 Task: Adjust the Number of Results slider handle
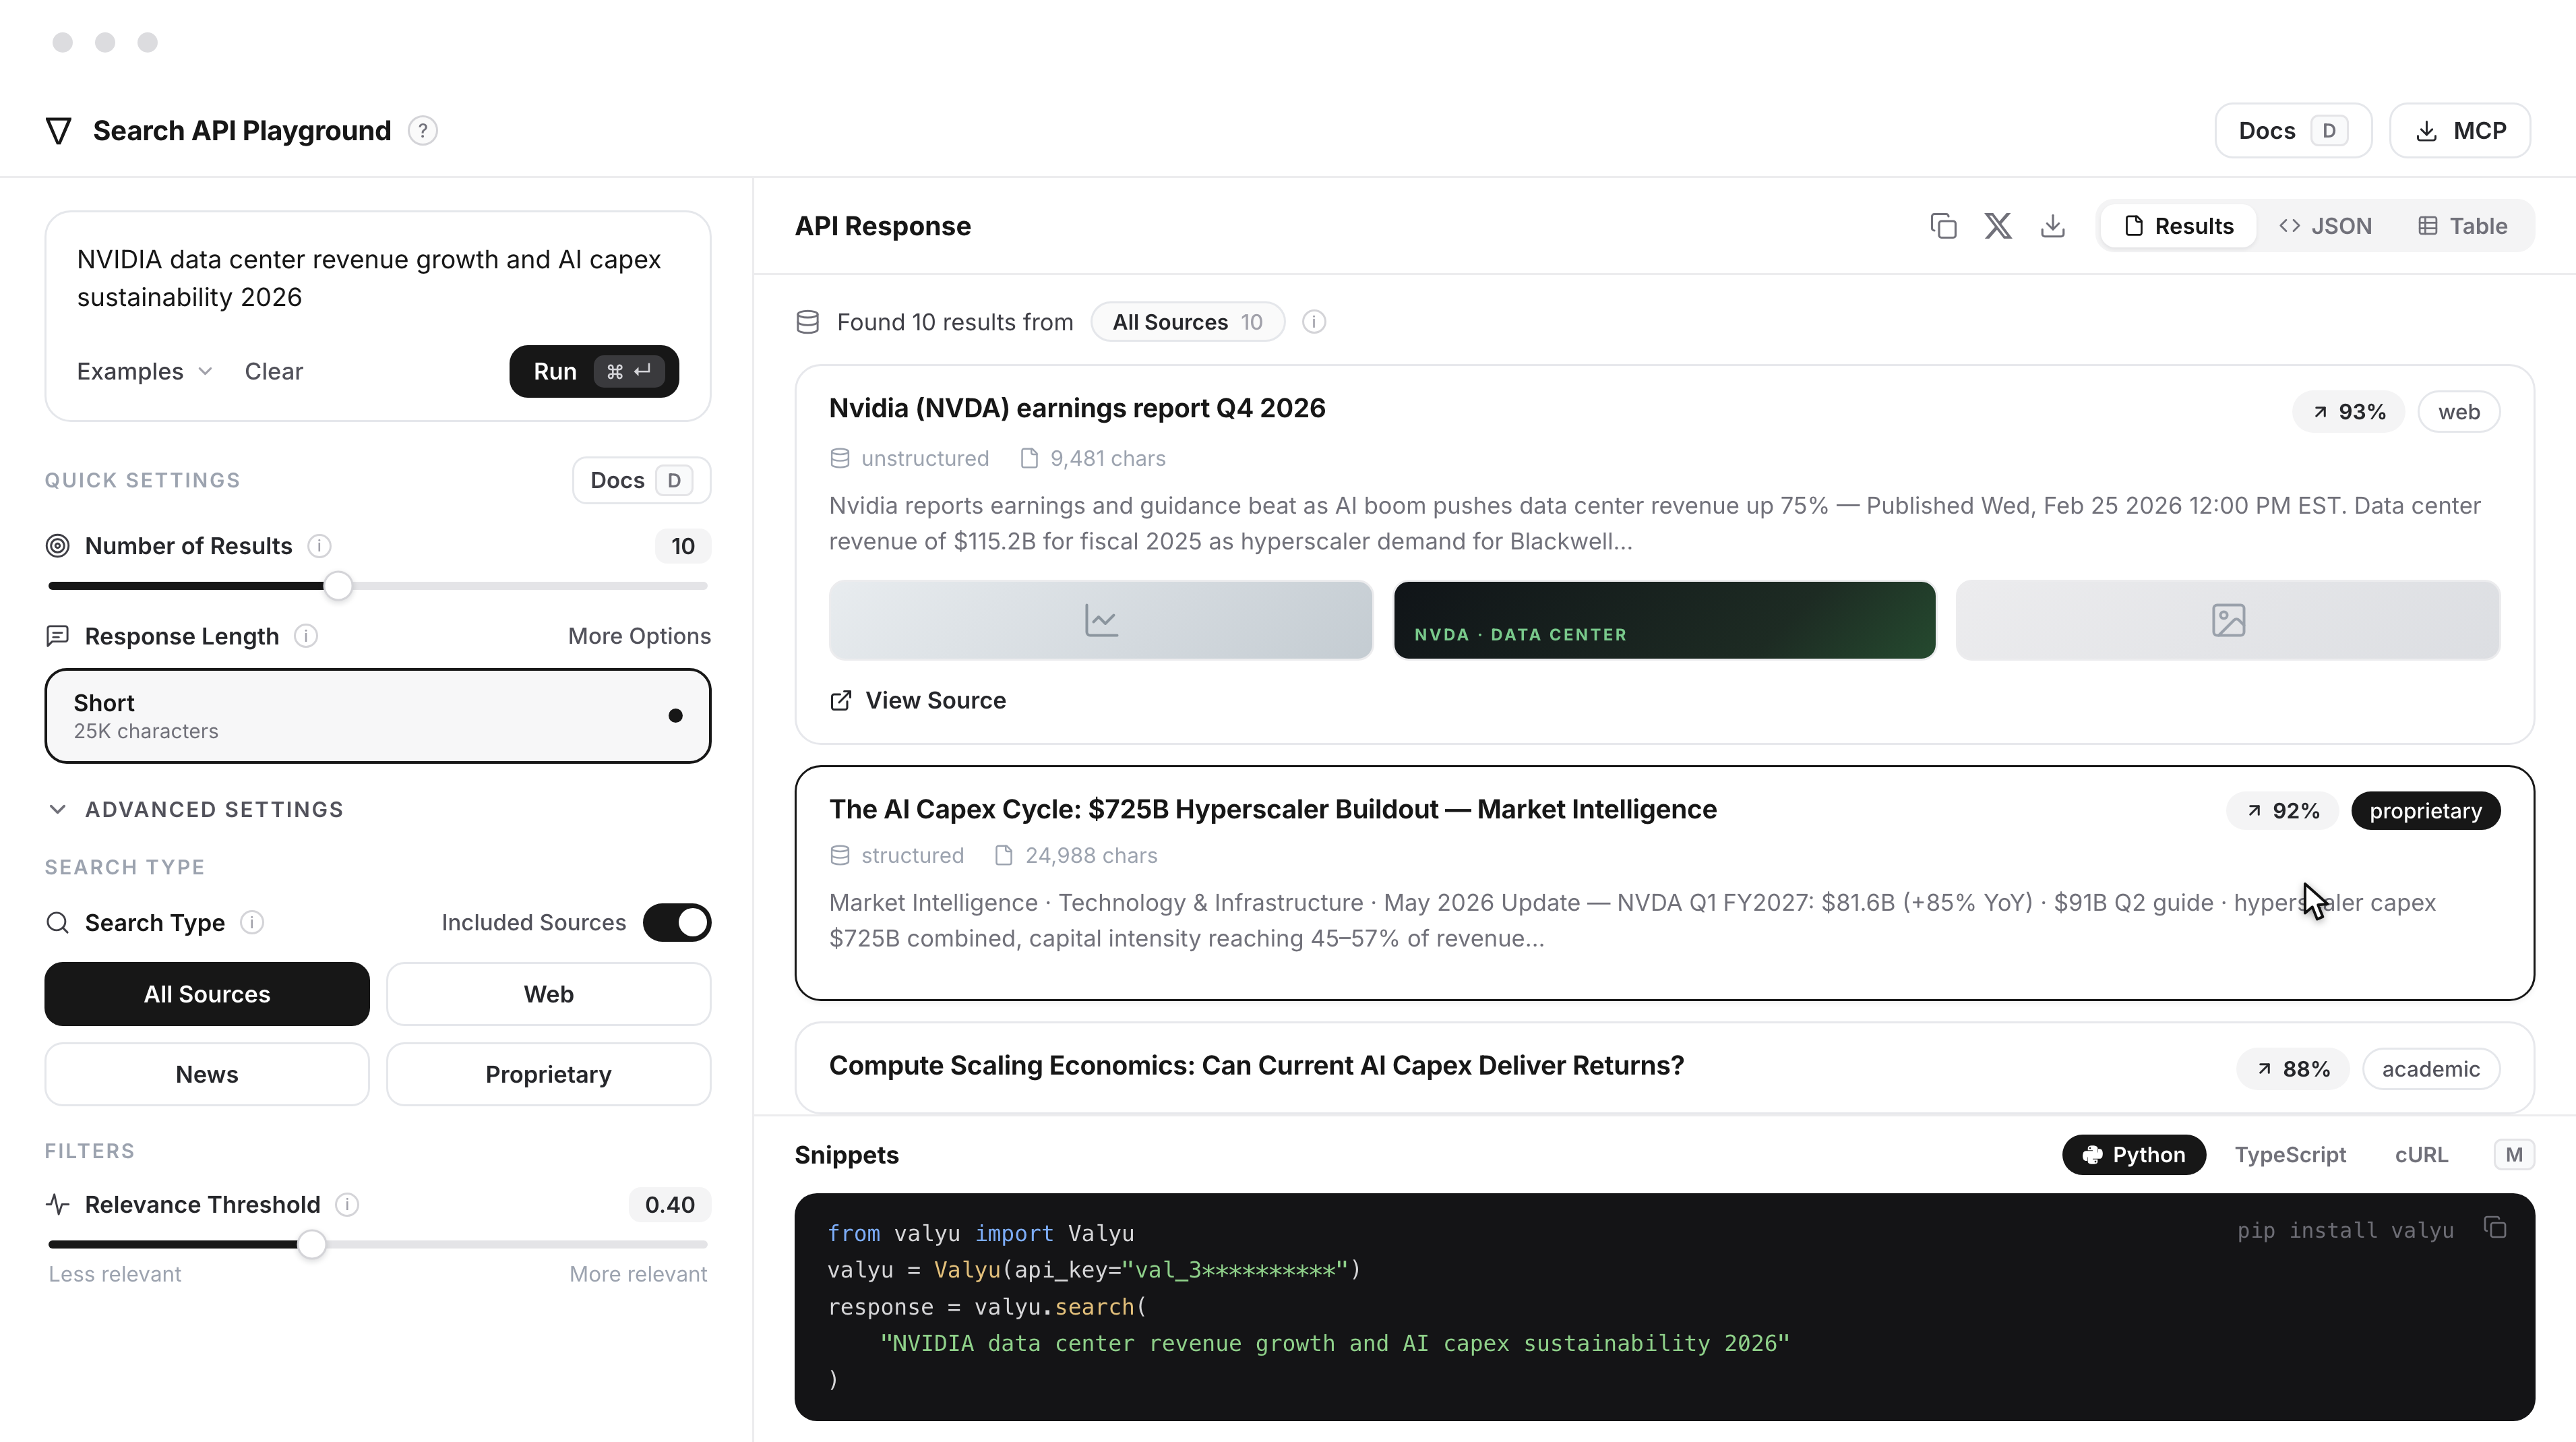[x=338, y=586]
